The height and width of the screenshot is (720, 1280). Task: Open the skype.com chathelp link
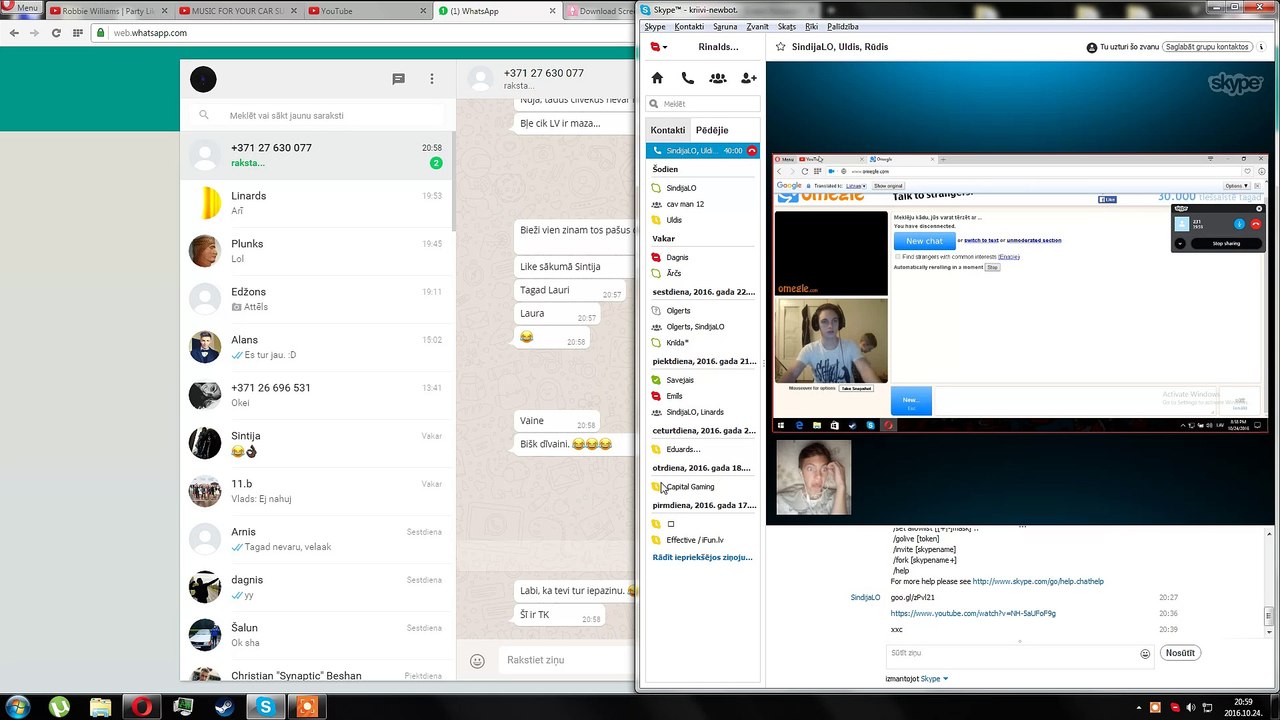pyautogui.click(x=1038, y=581)
